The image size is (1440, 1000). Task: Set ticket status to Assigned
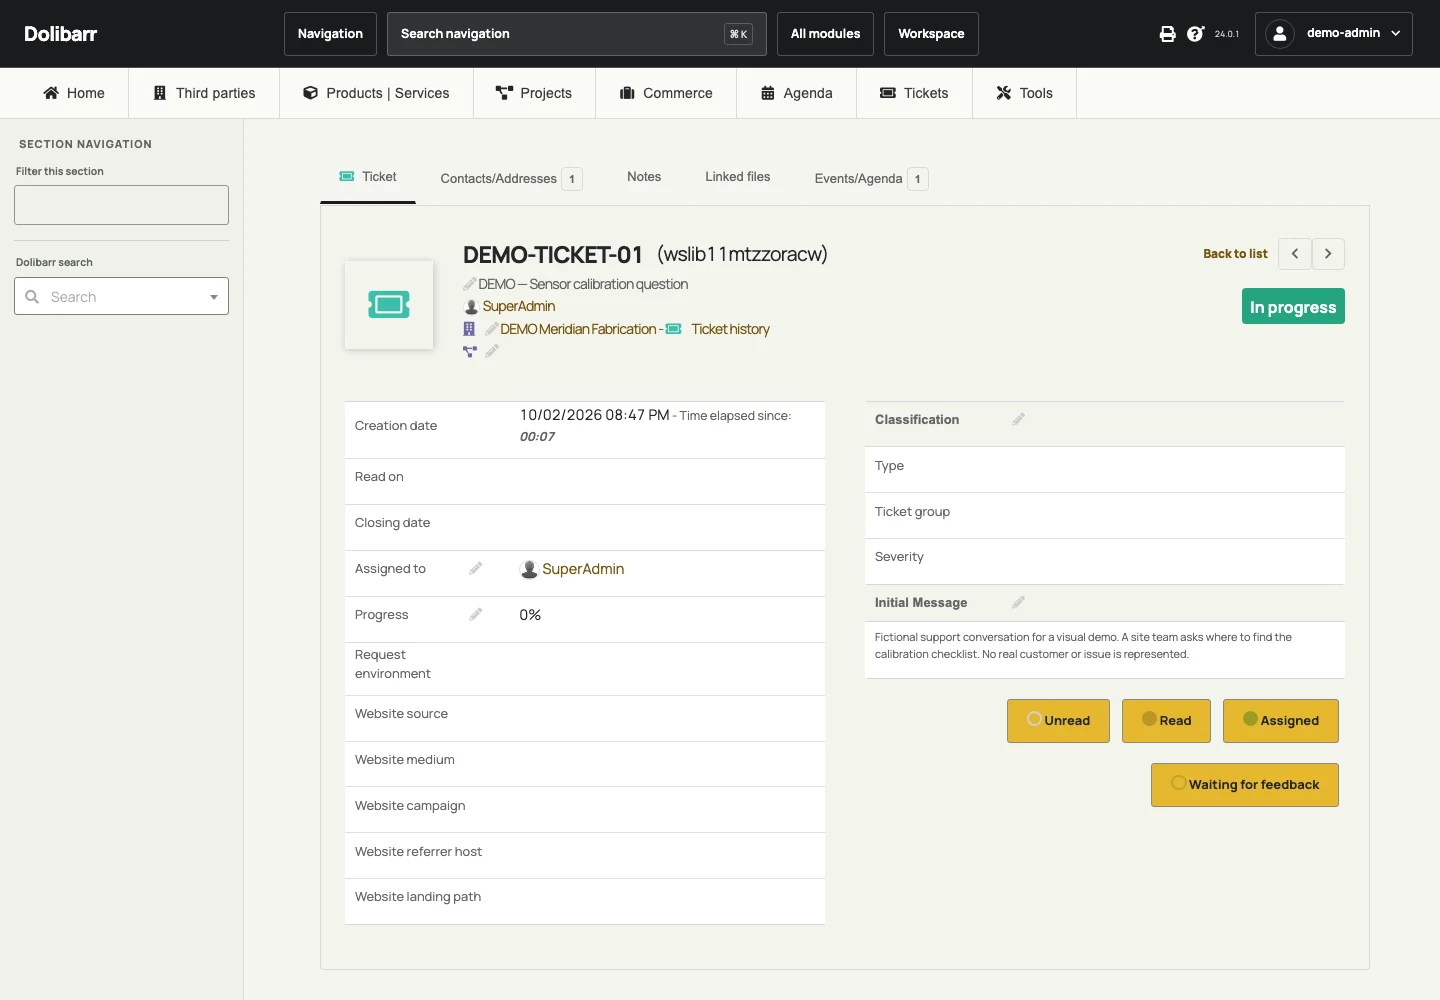tap(1281, 721)
